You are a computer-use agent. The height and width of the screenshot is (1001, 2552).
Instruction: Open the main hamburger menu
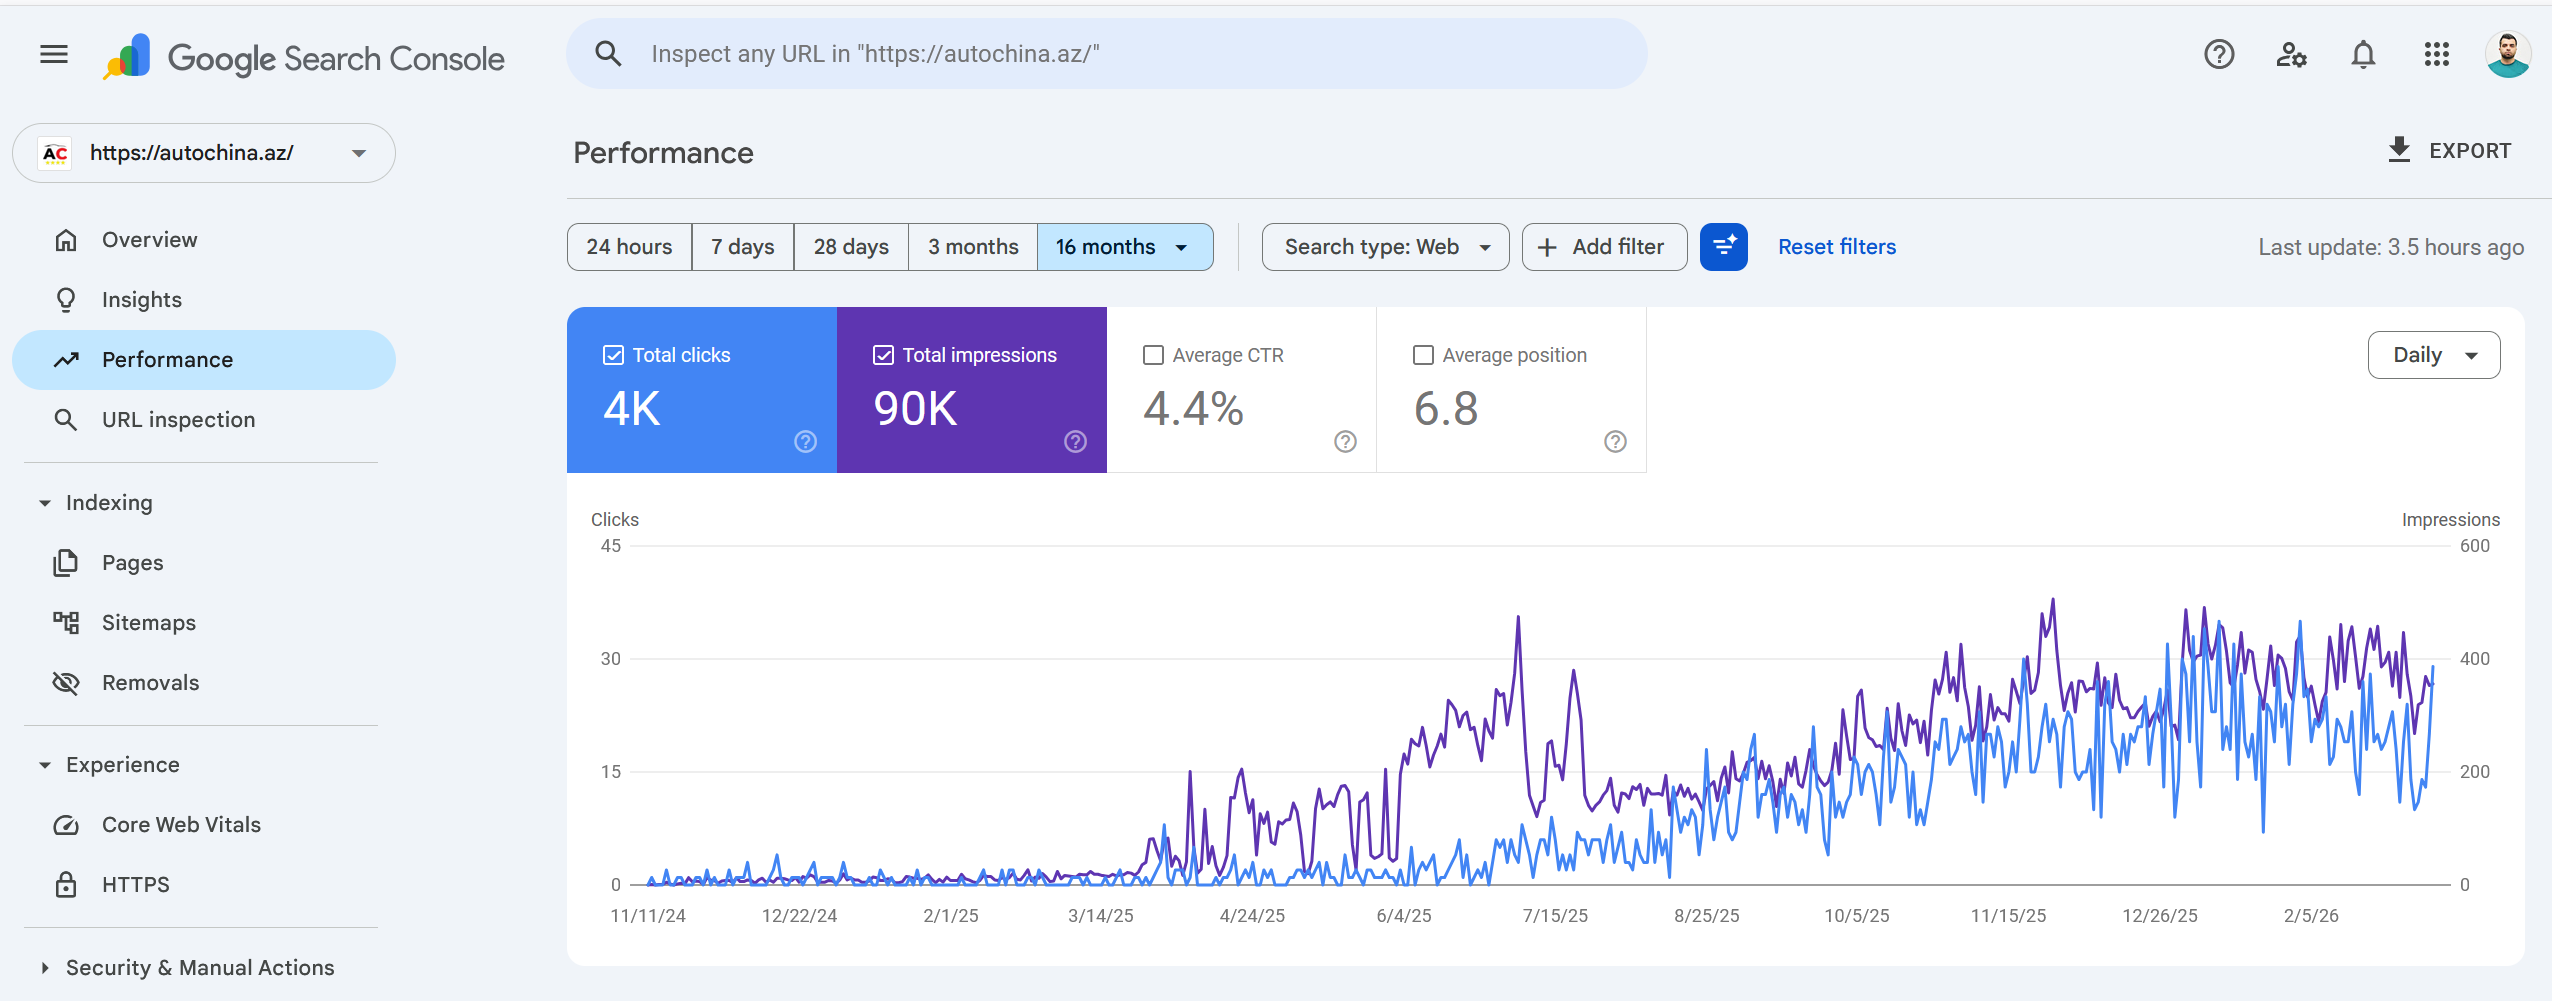[x=54, y=54]
